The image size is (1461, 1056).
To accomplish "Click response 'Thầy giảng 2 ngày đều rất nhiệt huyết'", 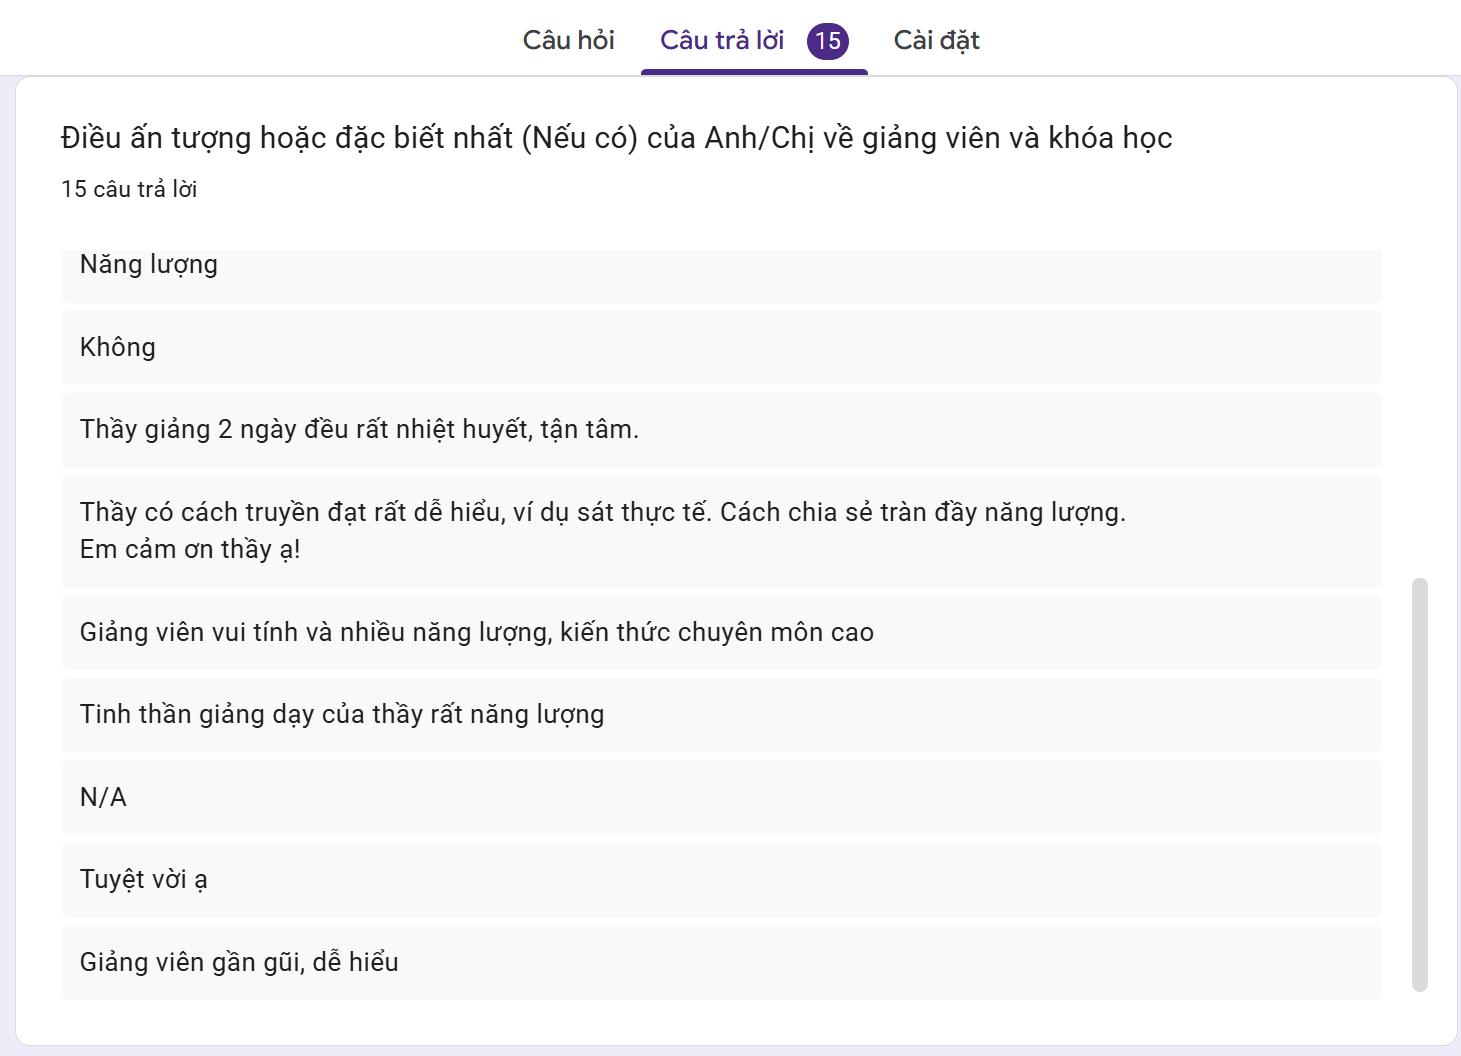I will tap(359, 429).
